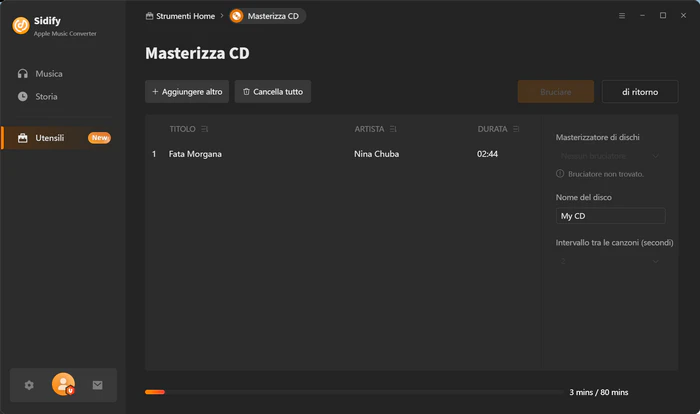Click the plus icon in Aggiungere altro

155,92
